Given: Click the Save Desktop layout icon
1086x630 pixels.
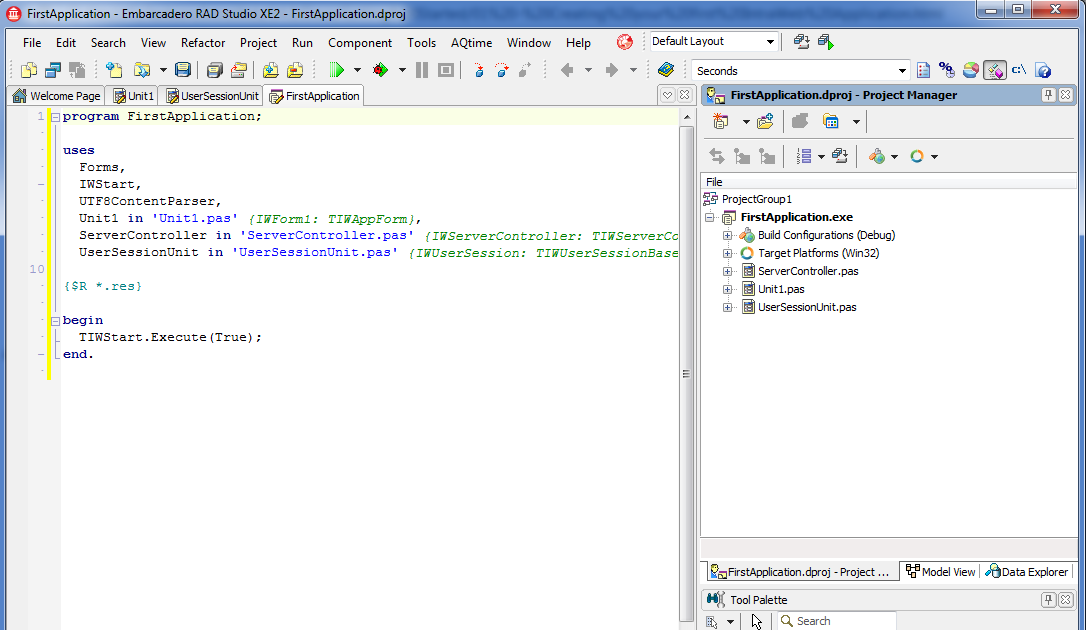Looking at the screenshot, I should [x=801, y=42].
